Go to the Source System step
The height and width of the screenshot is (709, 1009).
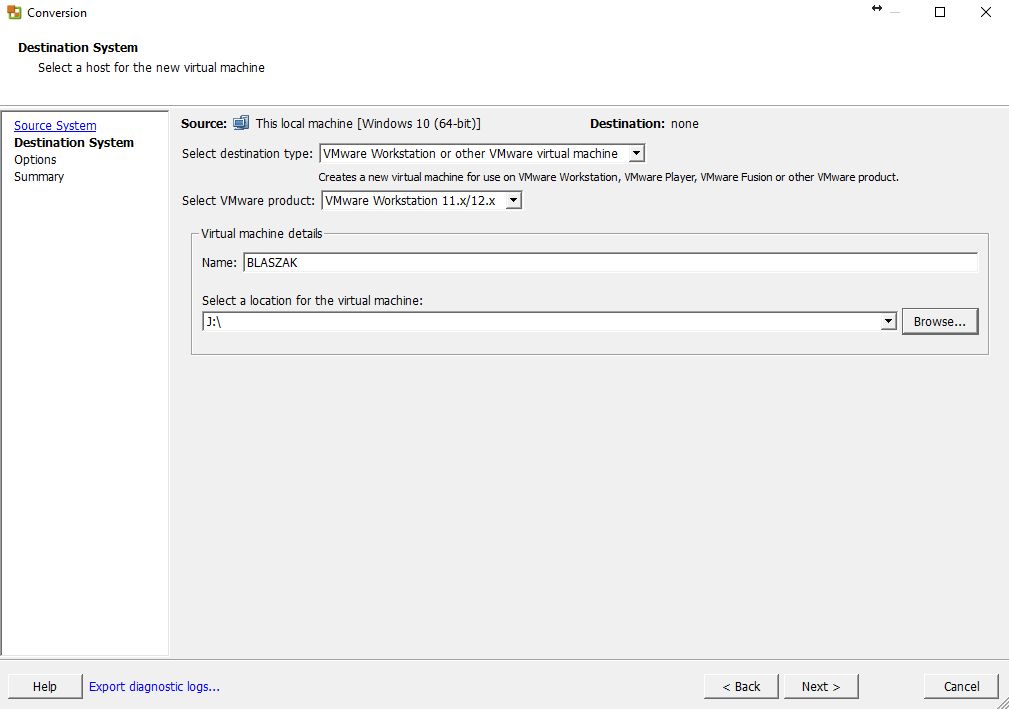point(55,125)
